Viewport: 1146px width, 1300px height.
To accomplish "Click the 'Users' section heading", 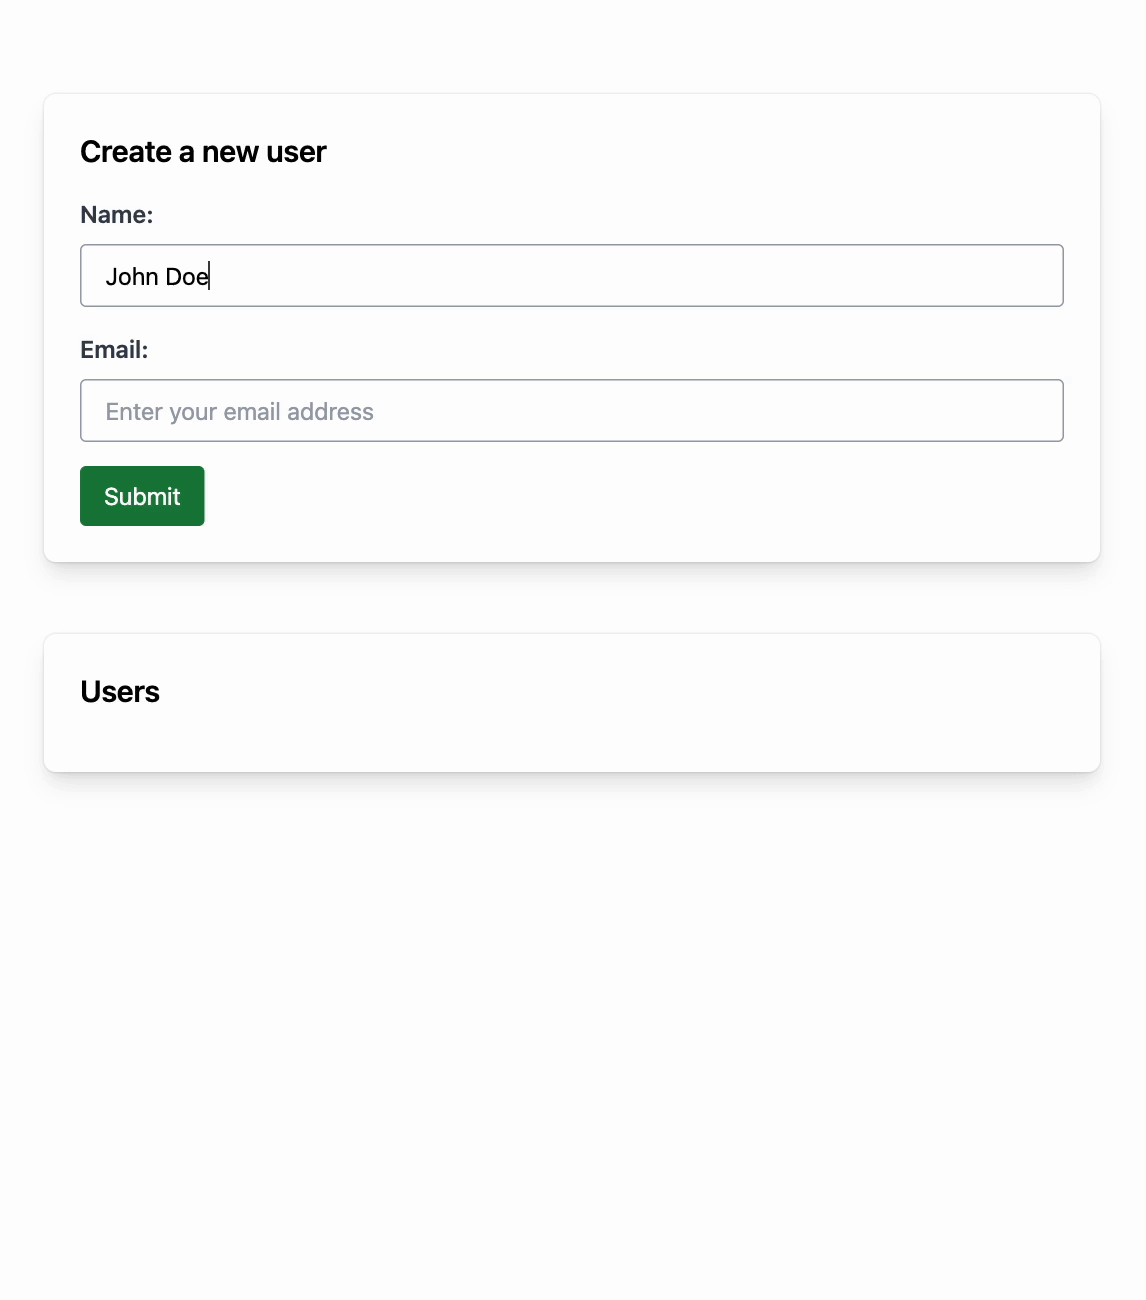I will 120,691.
